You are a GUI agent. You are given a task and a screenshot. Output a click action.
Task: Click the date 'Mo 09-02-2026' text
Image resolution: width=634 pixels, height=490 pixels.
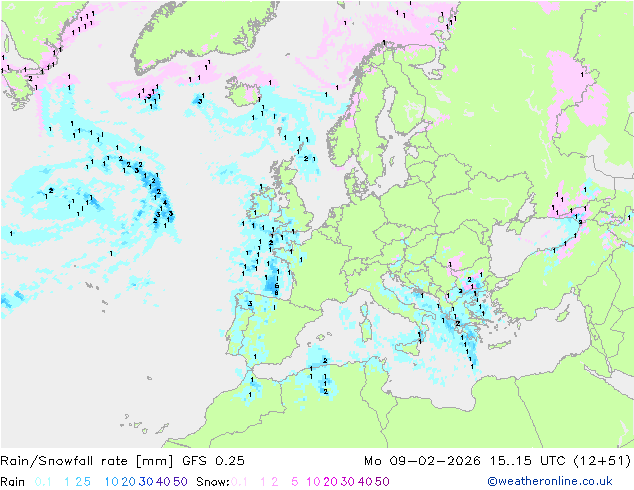point(422,461)
